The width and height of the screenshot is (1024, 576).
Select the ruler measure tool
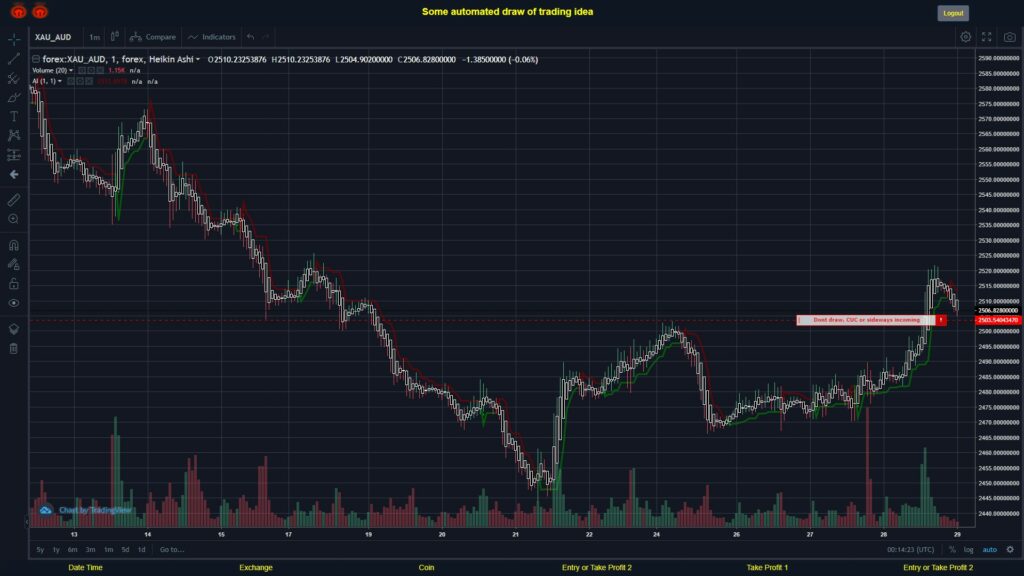[x=14, y=200]
